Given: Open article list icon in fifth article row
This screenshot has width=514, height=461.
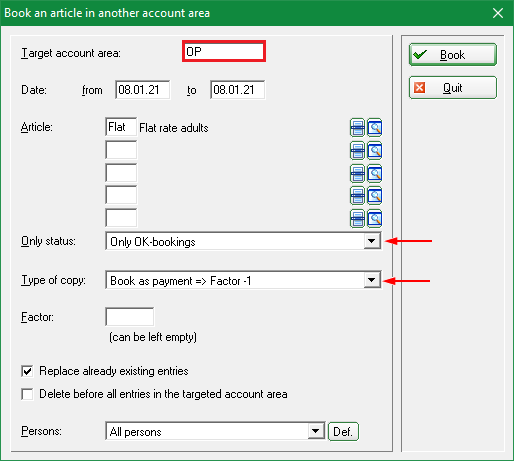Looking at the screenshot, I should pyautogui.click(x=357, y=219).
